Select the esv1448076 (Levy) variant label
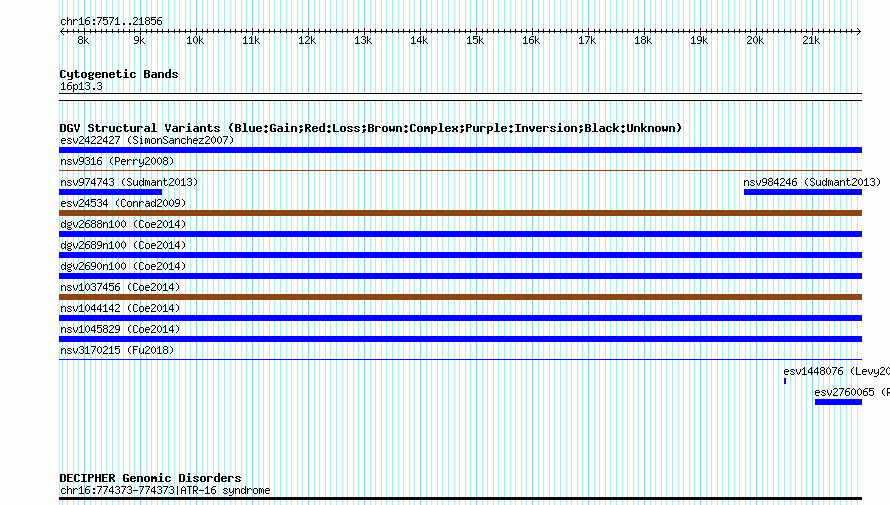 pyautogui.click(x=837, y=371)
